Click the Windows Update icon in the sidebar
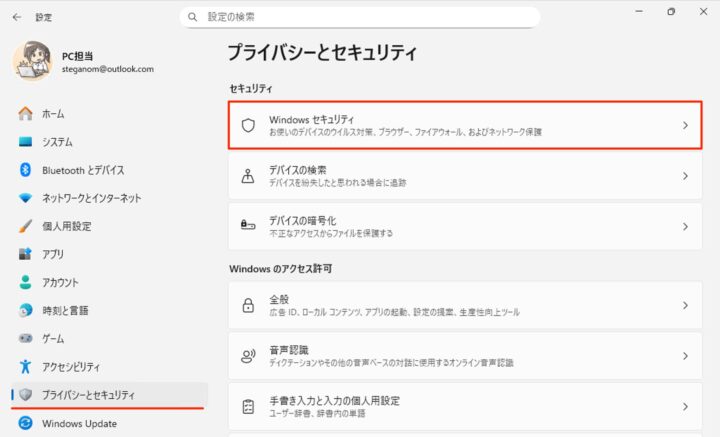Viewport: 720px width, 437px height. (x=26, y=423)
